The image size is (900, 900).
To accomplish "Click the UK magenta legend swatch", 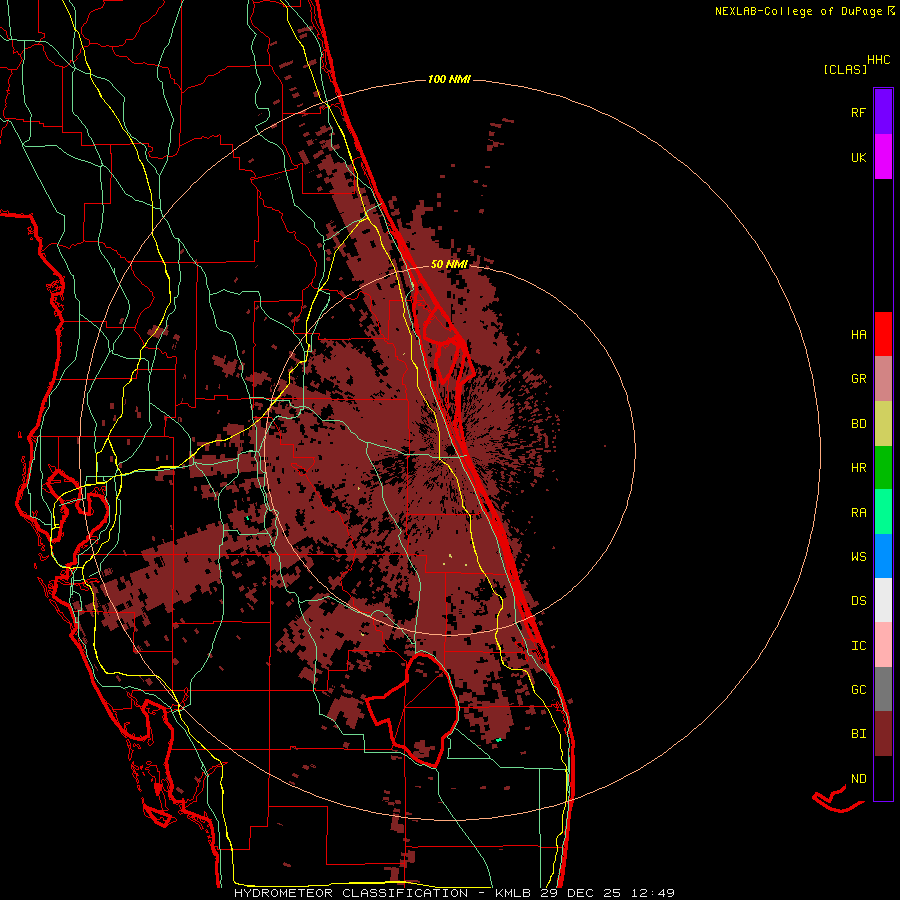I will point(883,156).
